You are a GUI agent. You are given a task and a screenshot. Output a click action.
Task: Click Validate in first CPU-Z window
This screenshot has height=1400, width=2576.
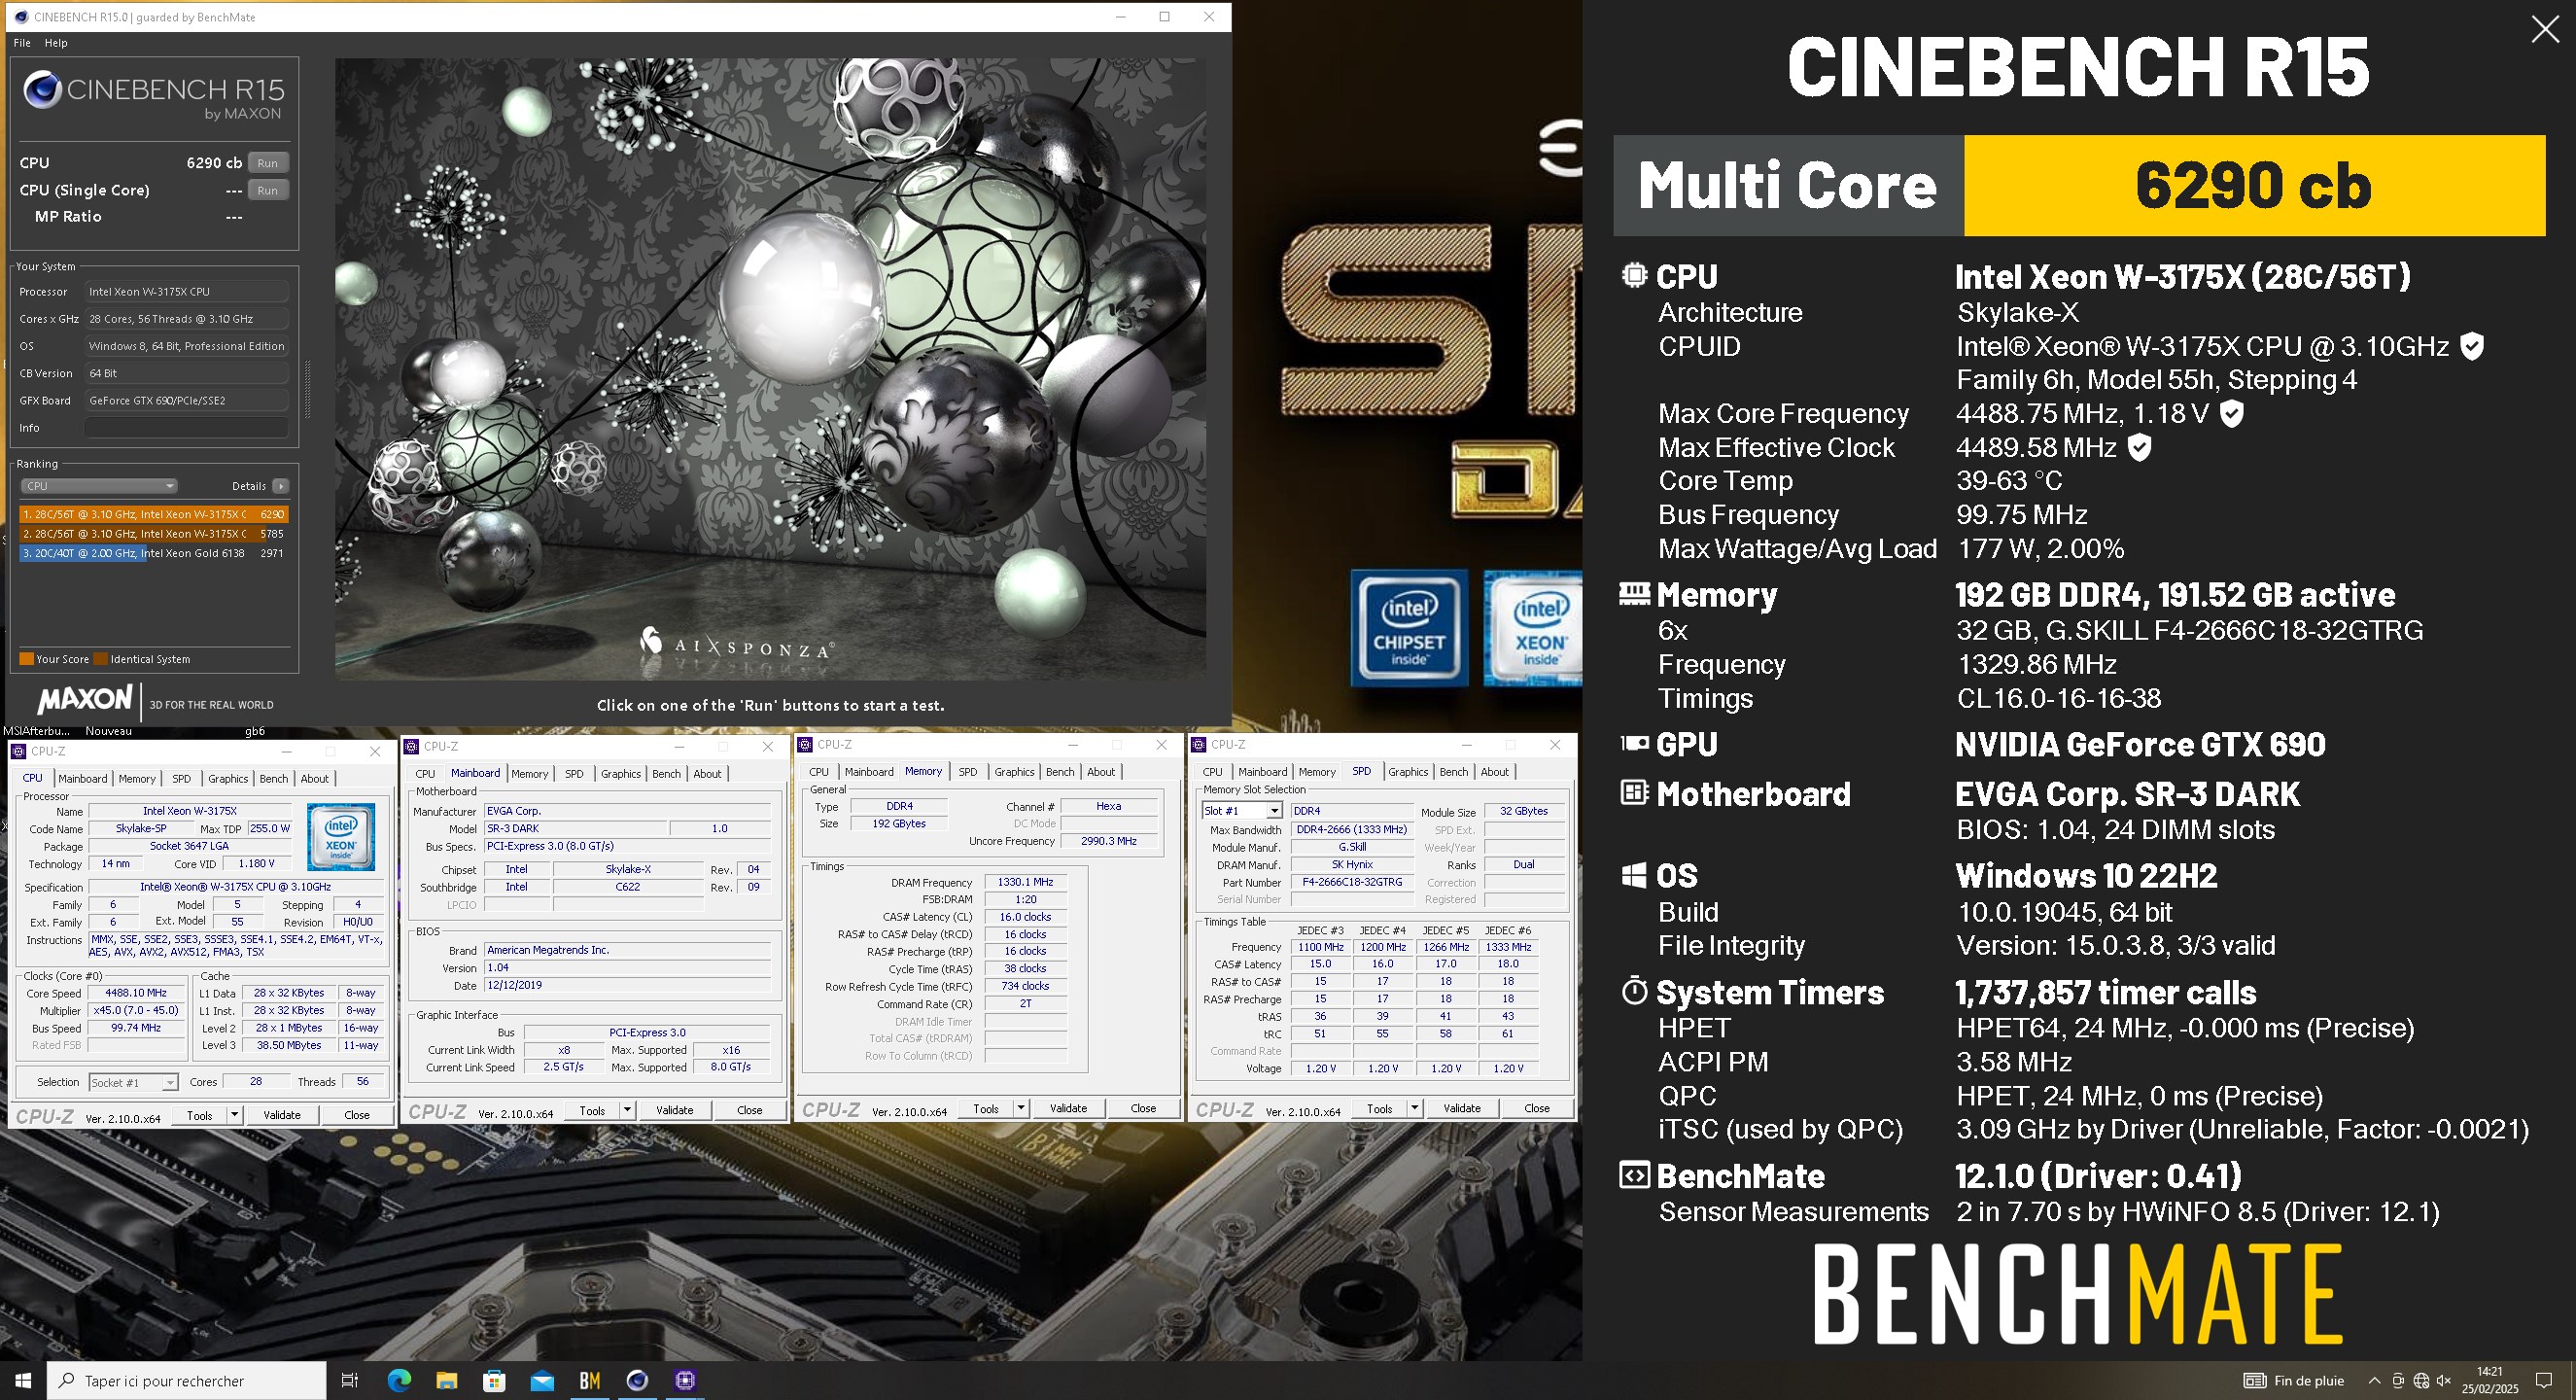click(281, 1115)
